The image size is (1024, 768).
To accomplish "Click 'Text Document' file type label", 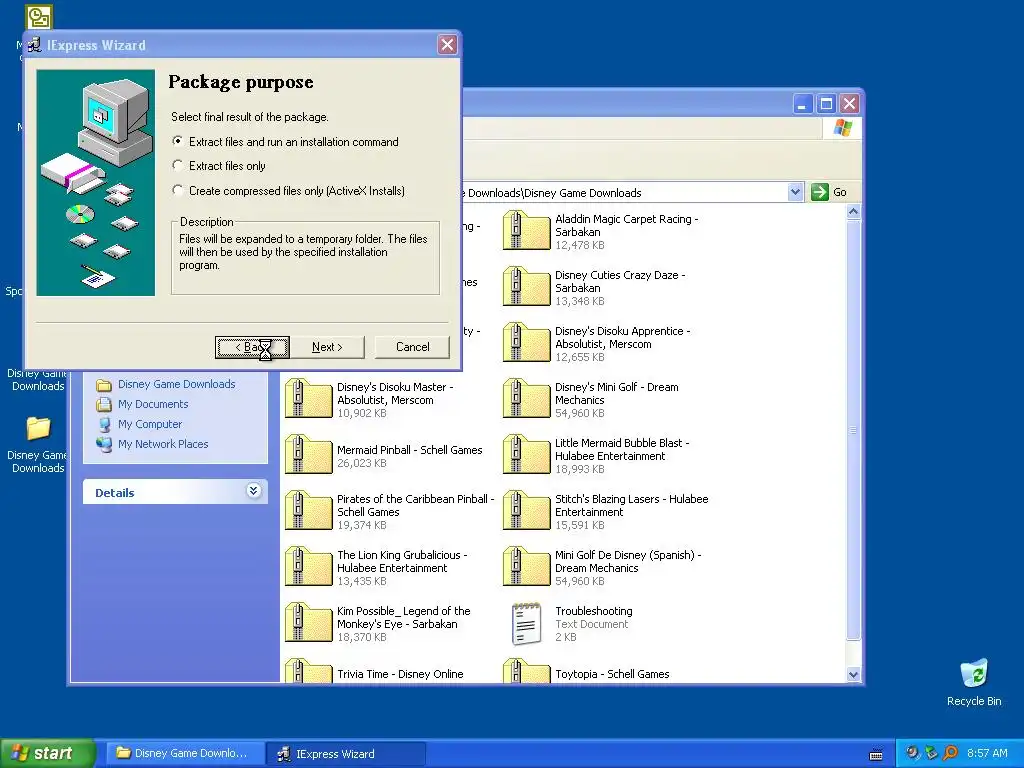I will [x=592, y=624].
